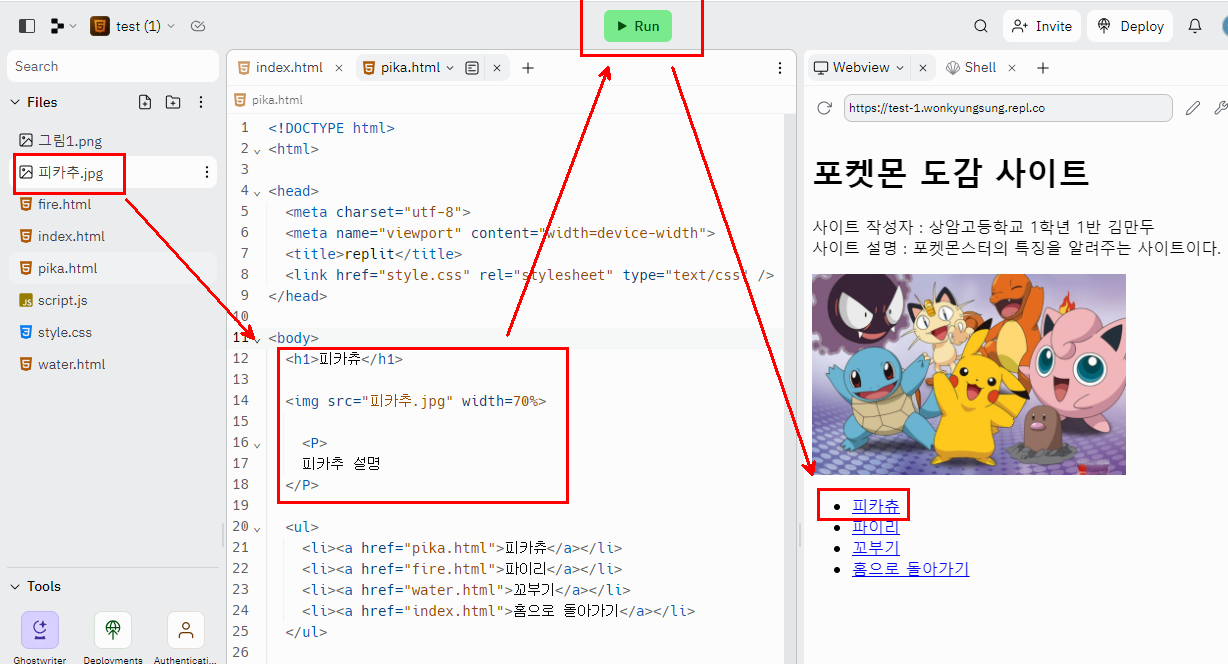Image resolution: width=1228 pixels, height=664 pixels.
Task: Open the 꼬부기 link in webview
Action: pyautogui.click(x=876, y=548)
